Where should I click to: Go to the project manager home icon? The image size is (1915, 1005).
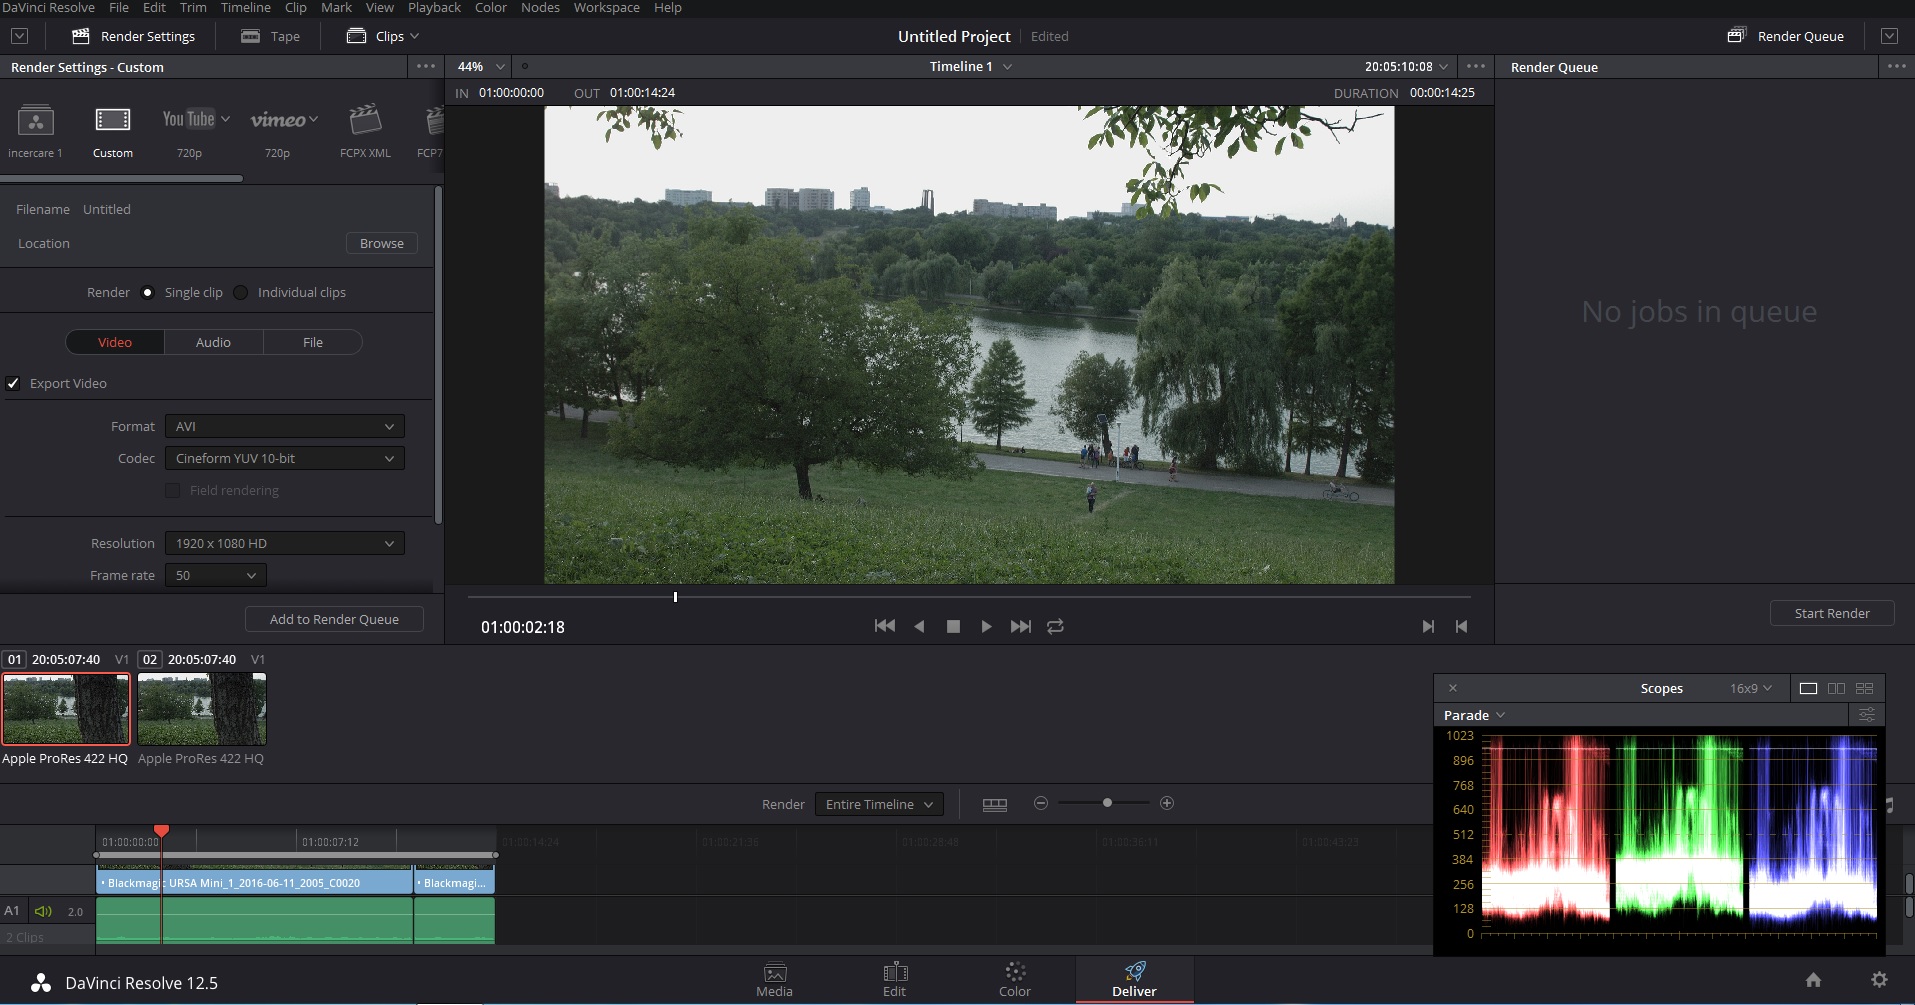tap(1813, 980)
